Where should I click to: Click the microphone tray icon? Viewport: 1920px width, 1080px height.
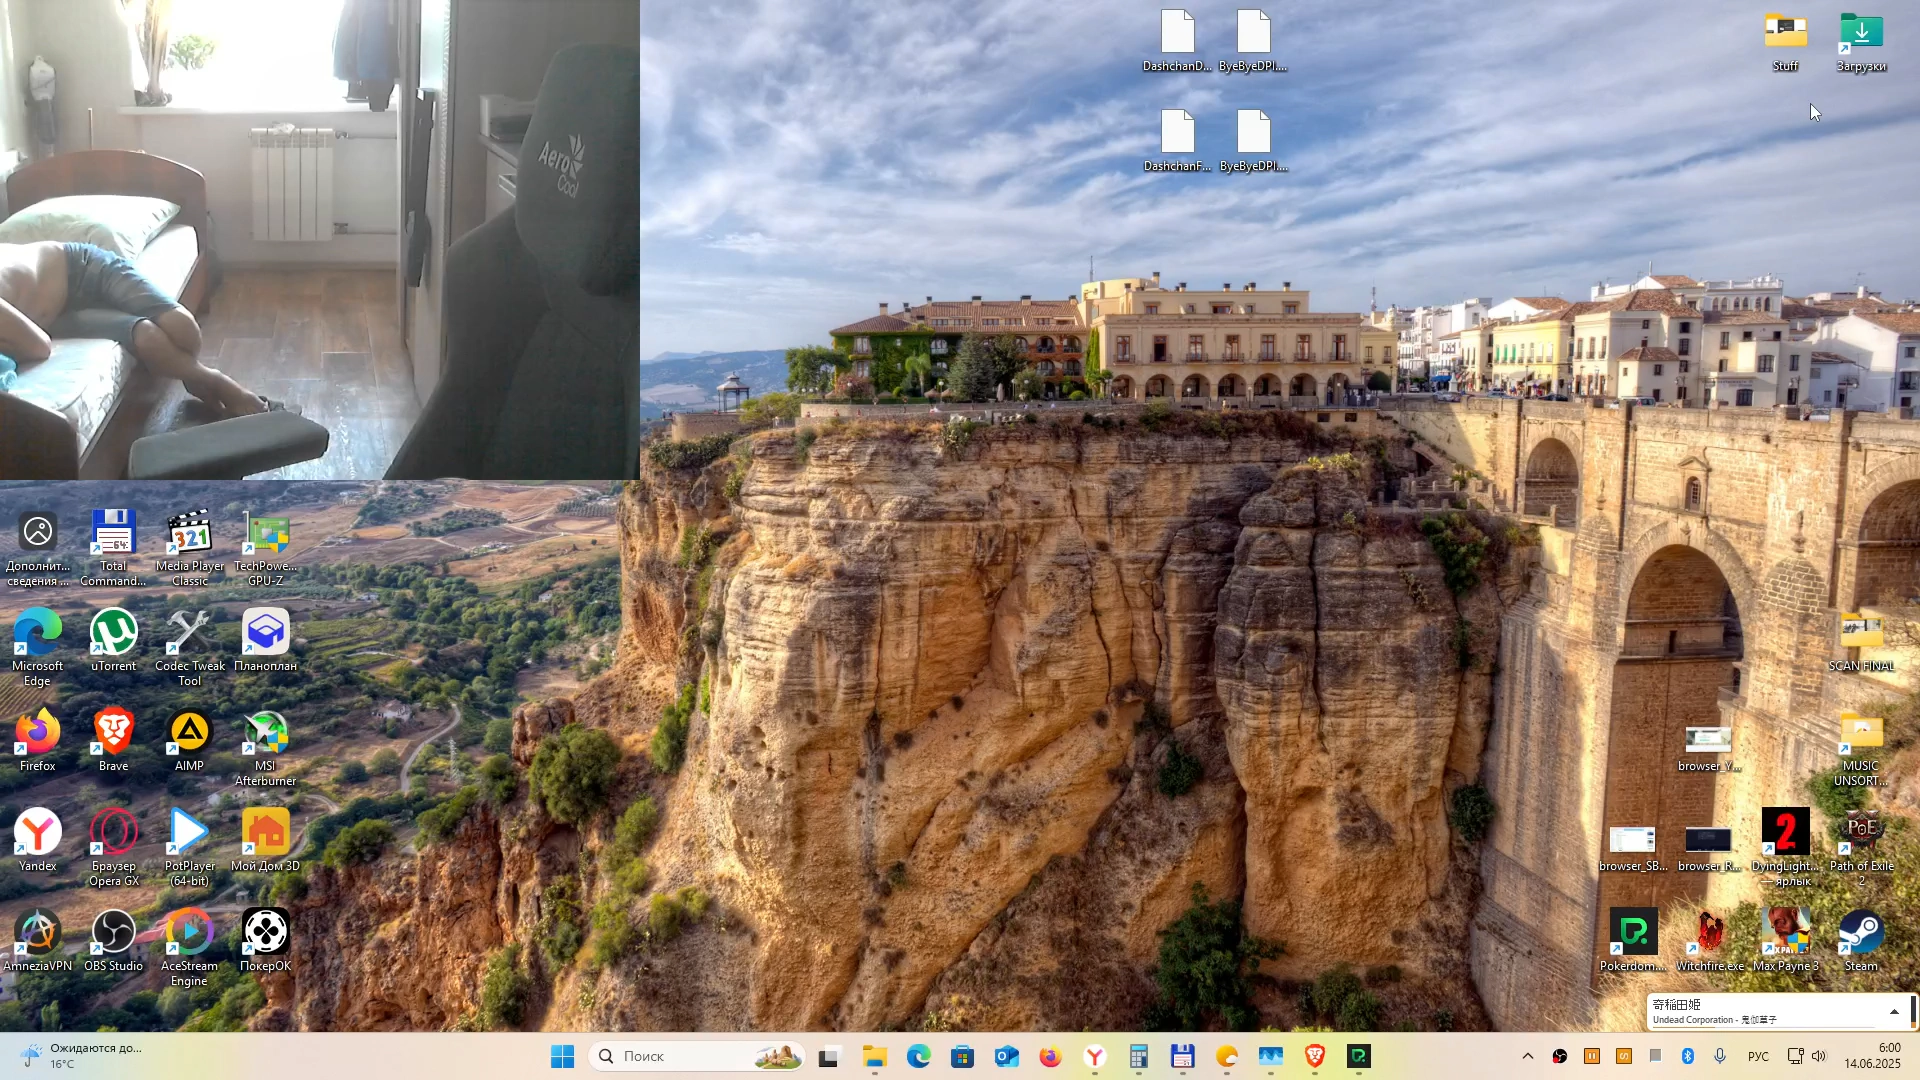click(x=1720, y=1056)
